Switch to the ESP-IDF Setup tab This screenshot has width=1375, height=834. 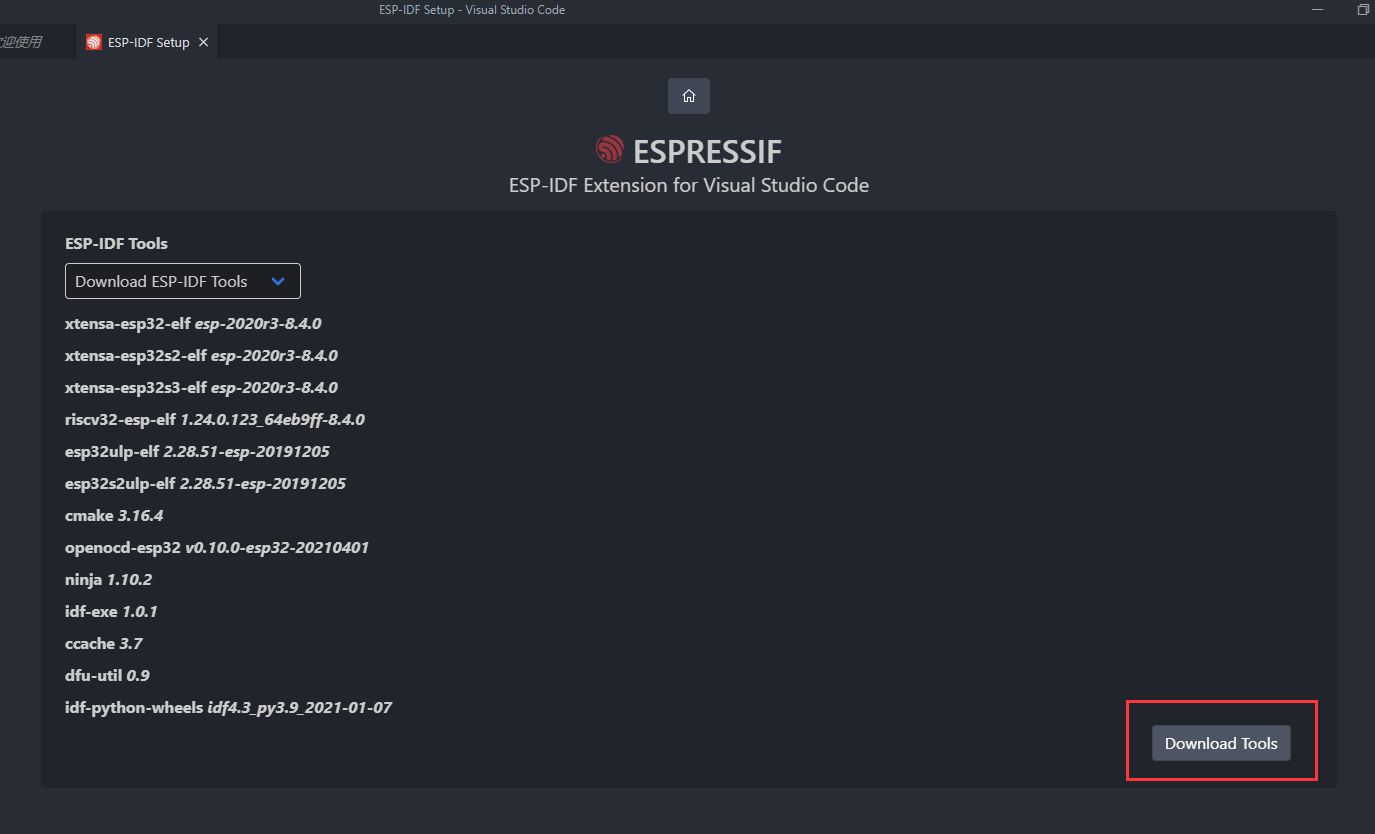point(147,43)
